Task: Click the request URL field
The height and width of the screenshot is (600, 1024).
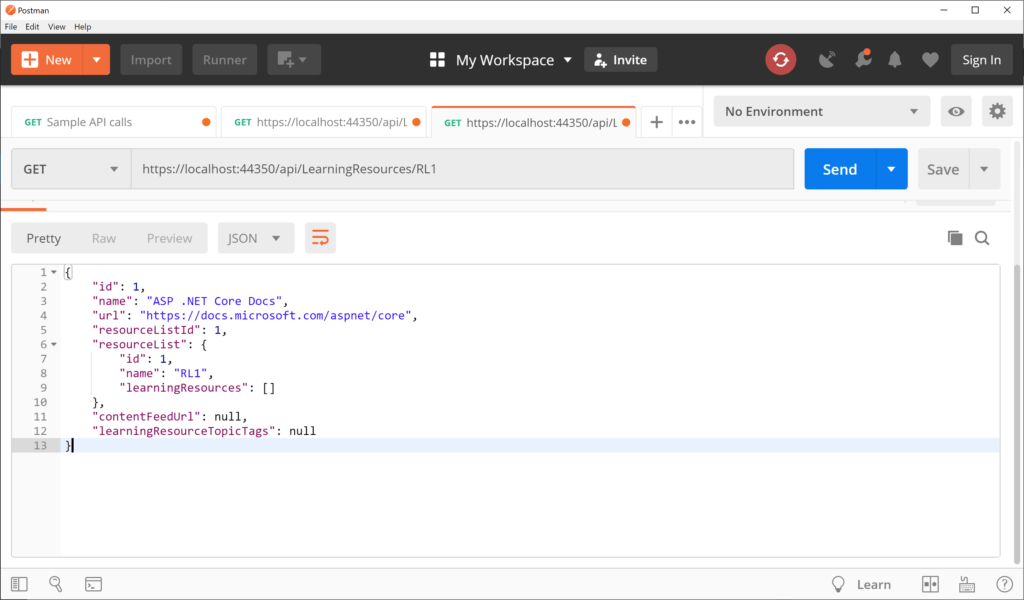Action: tap(462, 169)
